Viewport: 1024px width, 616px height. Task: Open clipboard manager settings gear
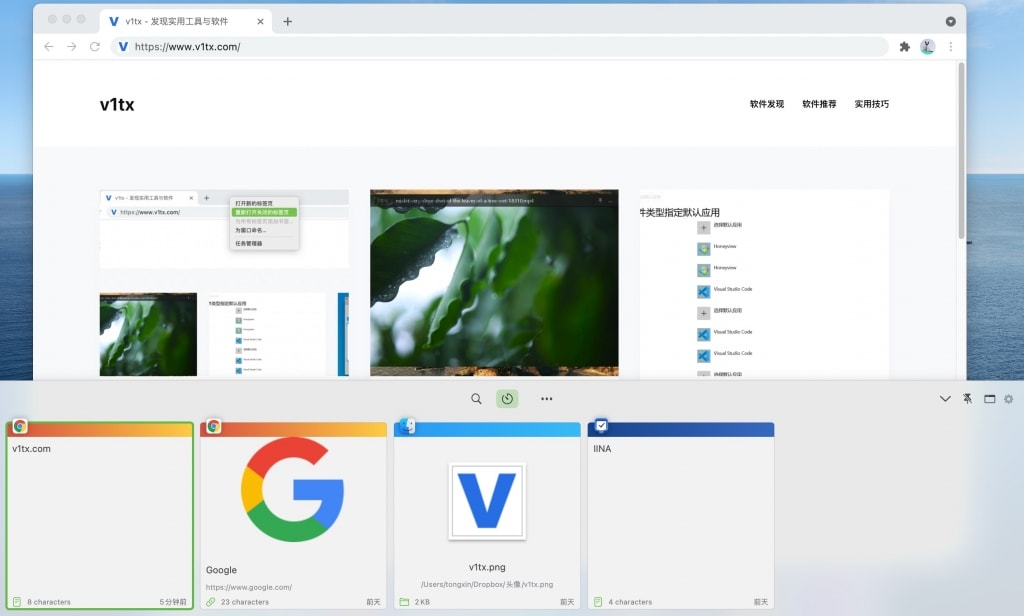coord(1009,398)
